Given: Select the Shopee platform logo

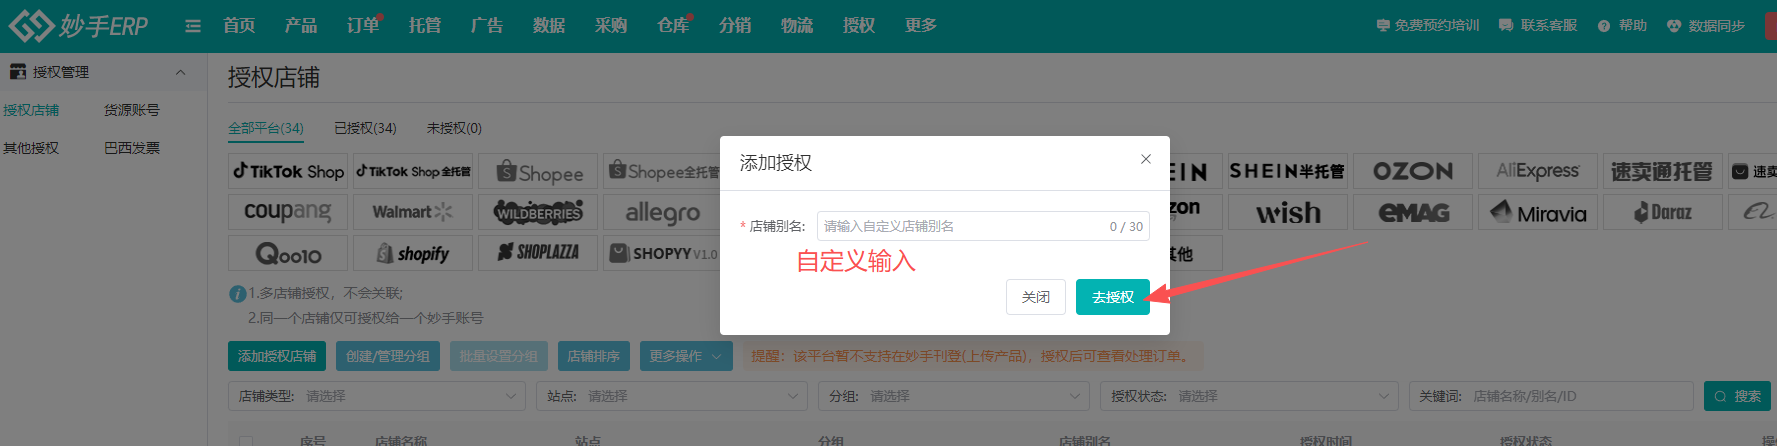Looking at the screenshot, I should (538, 171).
